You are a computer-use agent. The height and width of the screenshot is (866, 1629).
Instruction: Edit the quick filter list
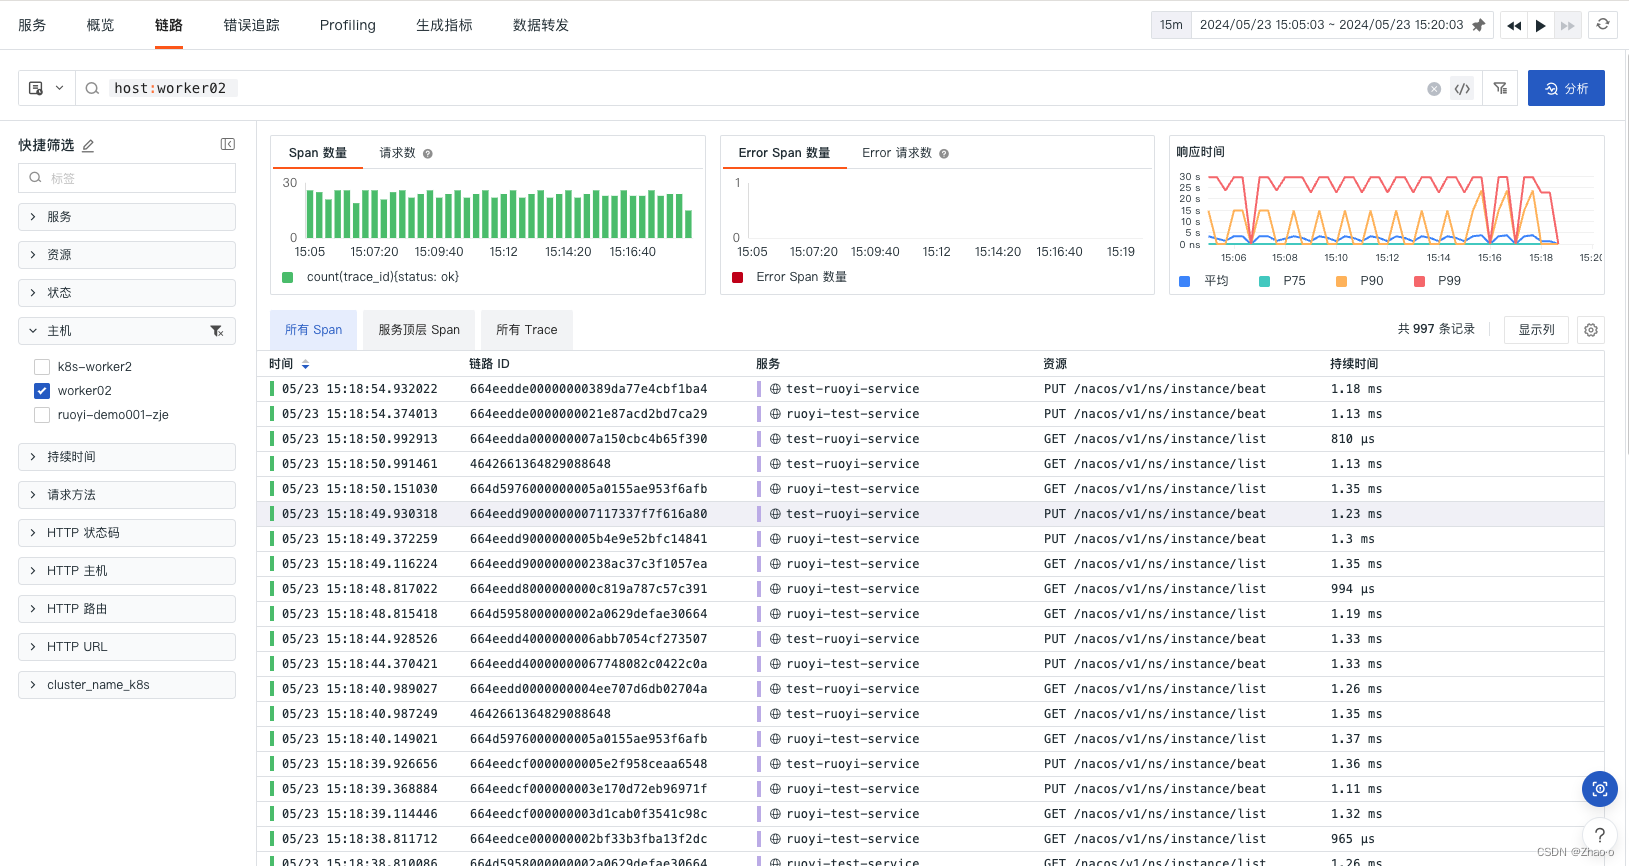tap(88, 145)
